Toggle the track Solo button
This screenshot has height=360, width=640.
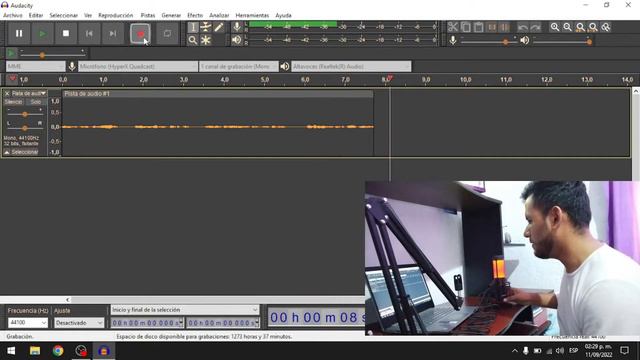pos(36,102)
